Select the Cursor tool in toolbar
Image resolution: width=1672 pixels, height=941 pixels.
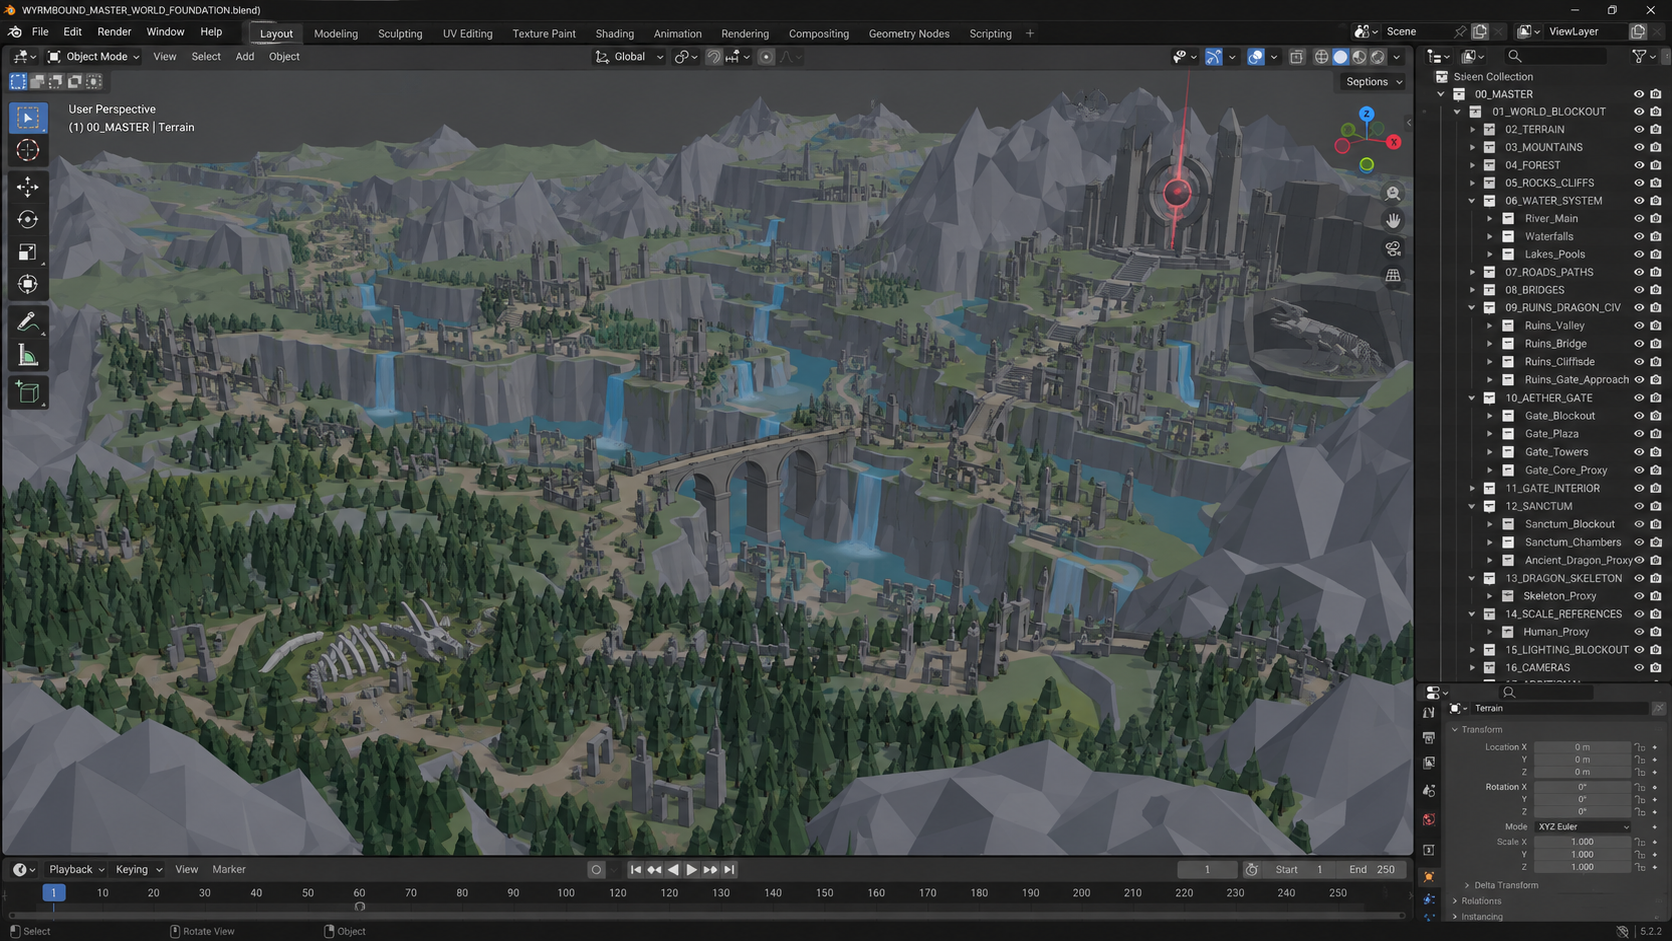point(28,151)
